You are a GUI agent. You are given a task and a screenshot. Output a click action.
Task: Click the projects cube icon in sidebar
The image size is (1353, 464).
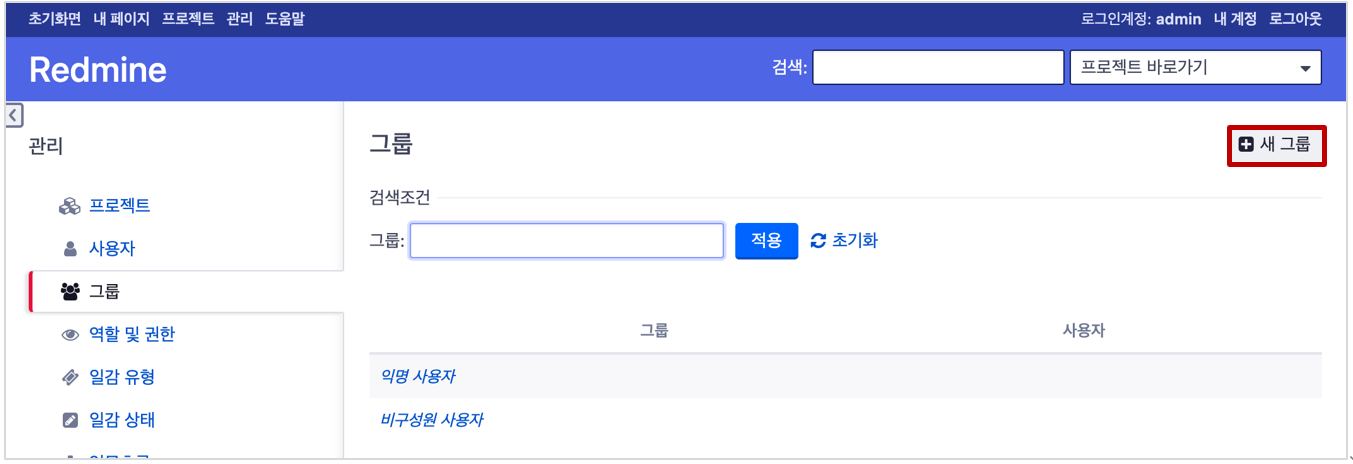pos(70,206)
